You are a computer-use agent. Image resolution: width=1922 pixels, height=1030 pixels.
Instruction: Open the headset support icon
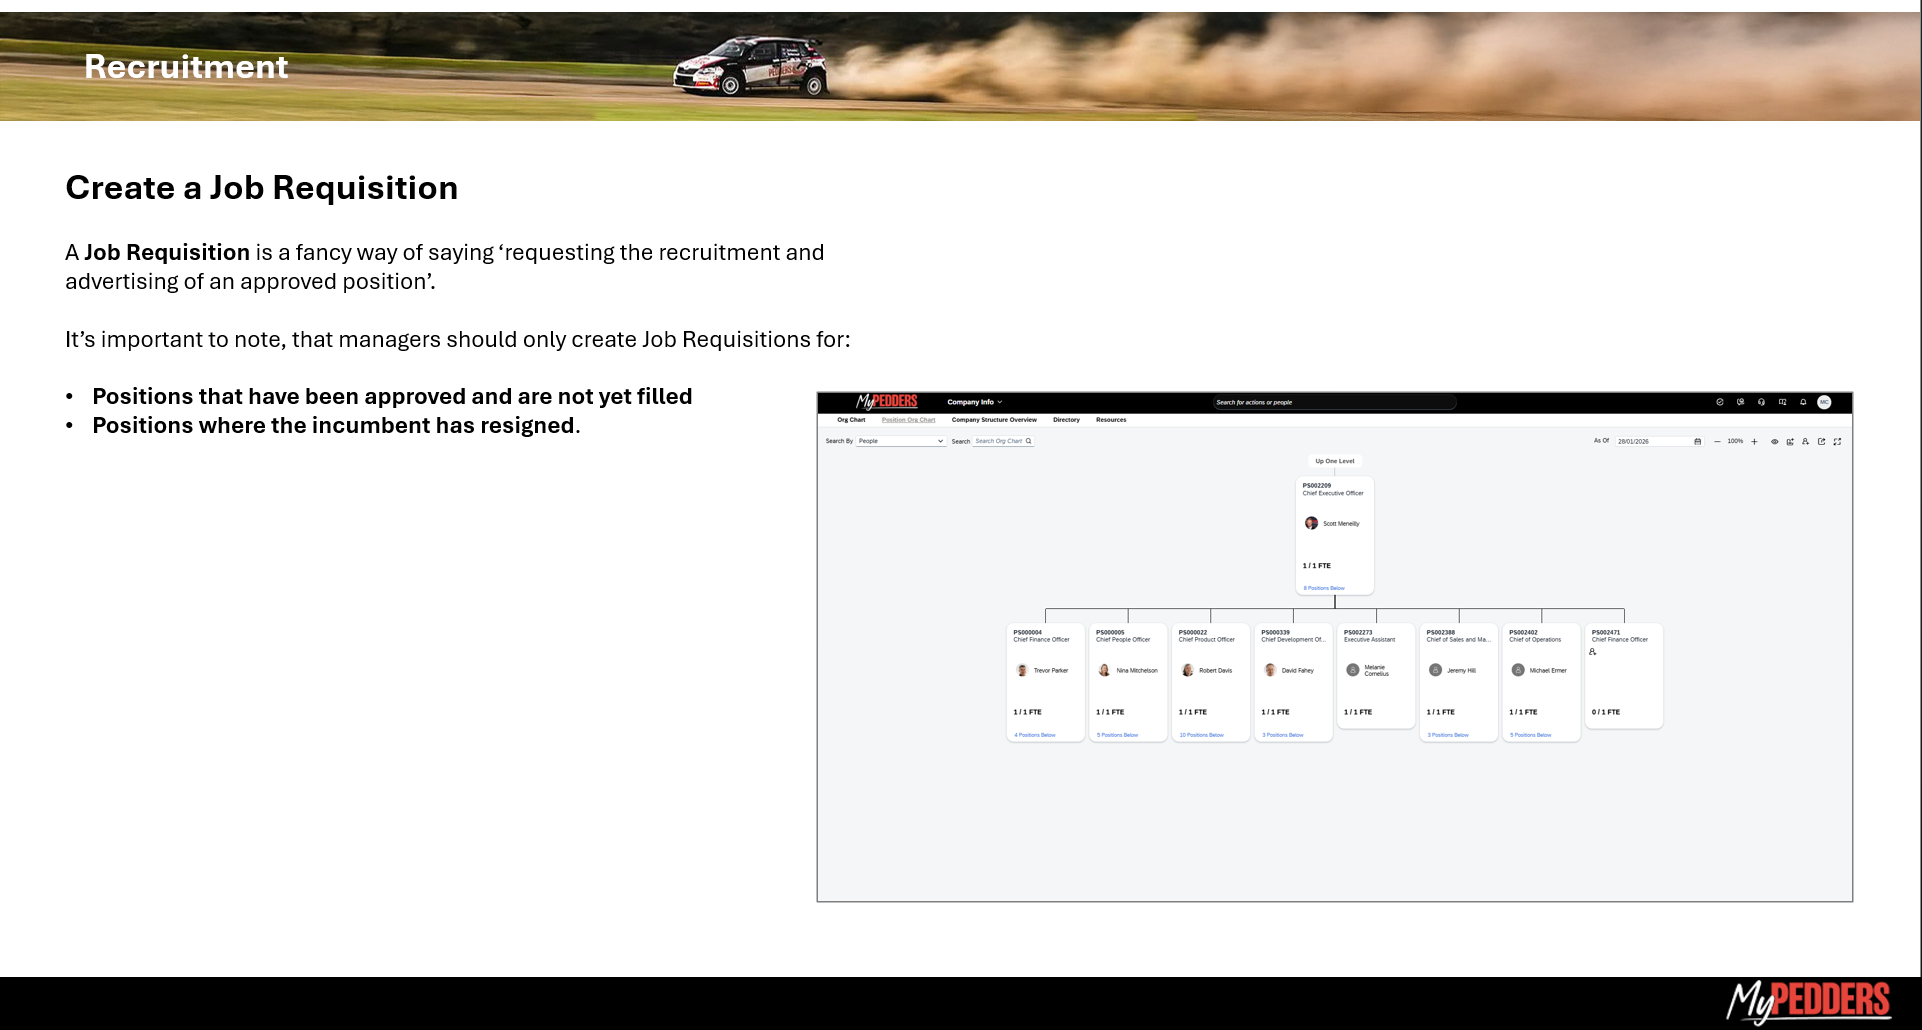click(x=1761, y=402)
